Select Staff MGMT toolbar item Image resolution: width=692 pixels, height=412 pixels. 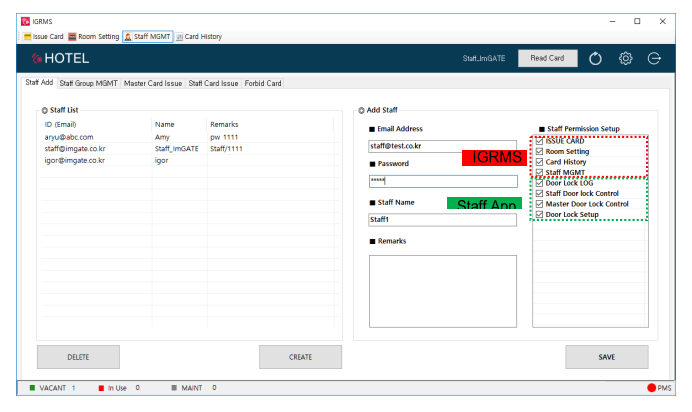click(147, 37)
